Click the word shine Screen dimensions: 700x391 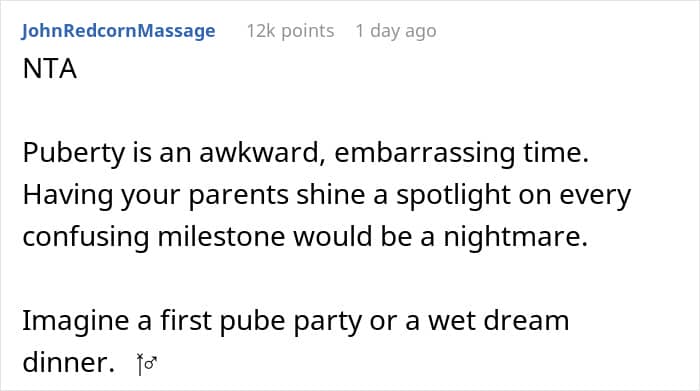[331, 194]
